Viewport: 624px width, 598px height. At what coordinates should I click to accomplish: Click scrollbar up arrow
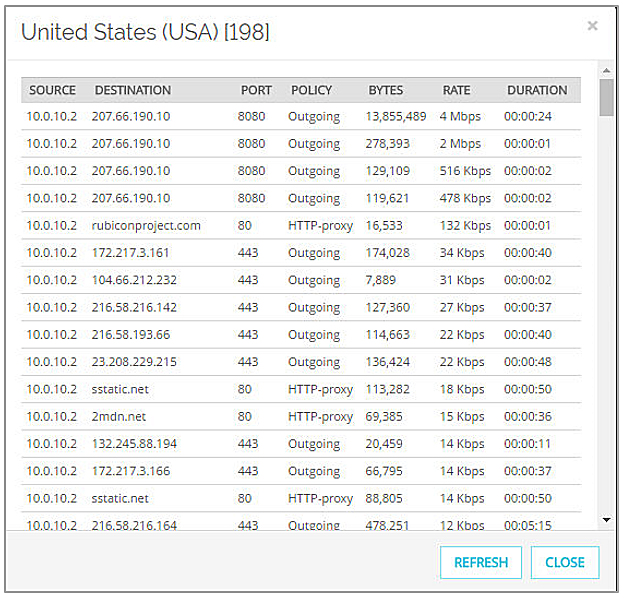[x=605, y=70]
